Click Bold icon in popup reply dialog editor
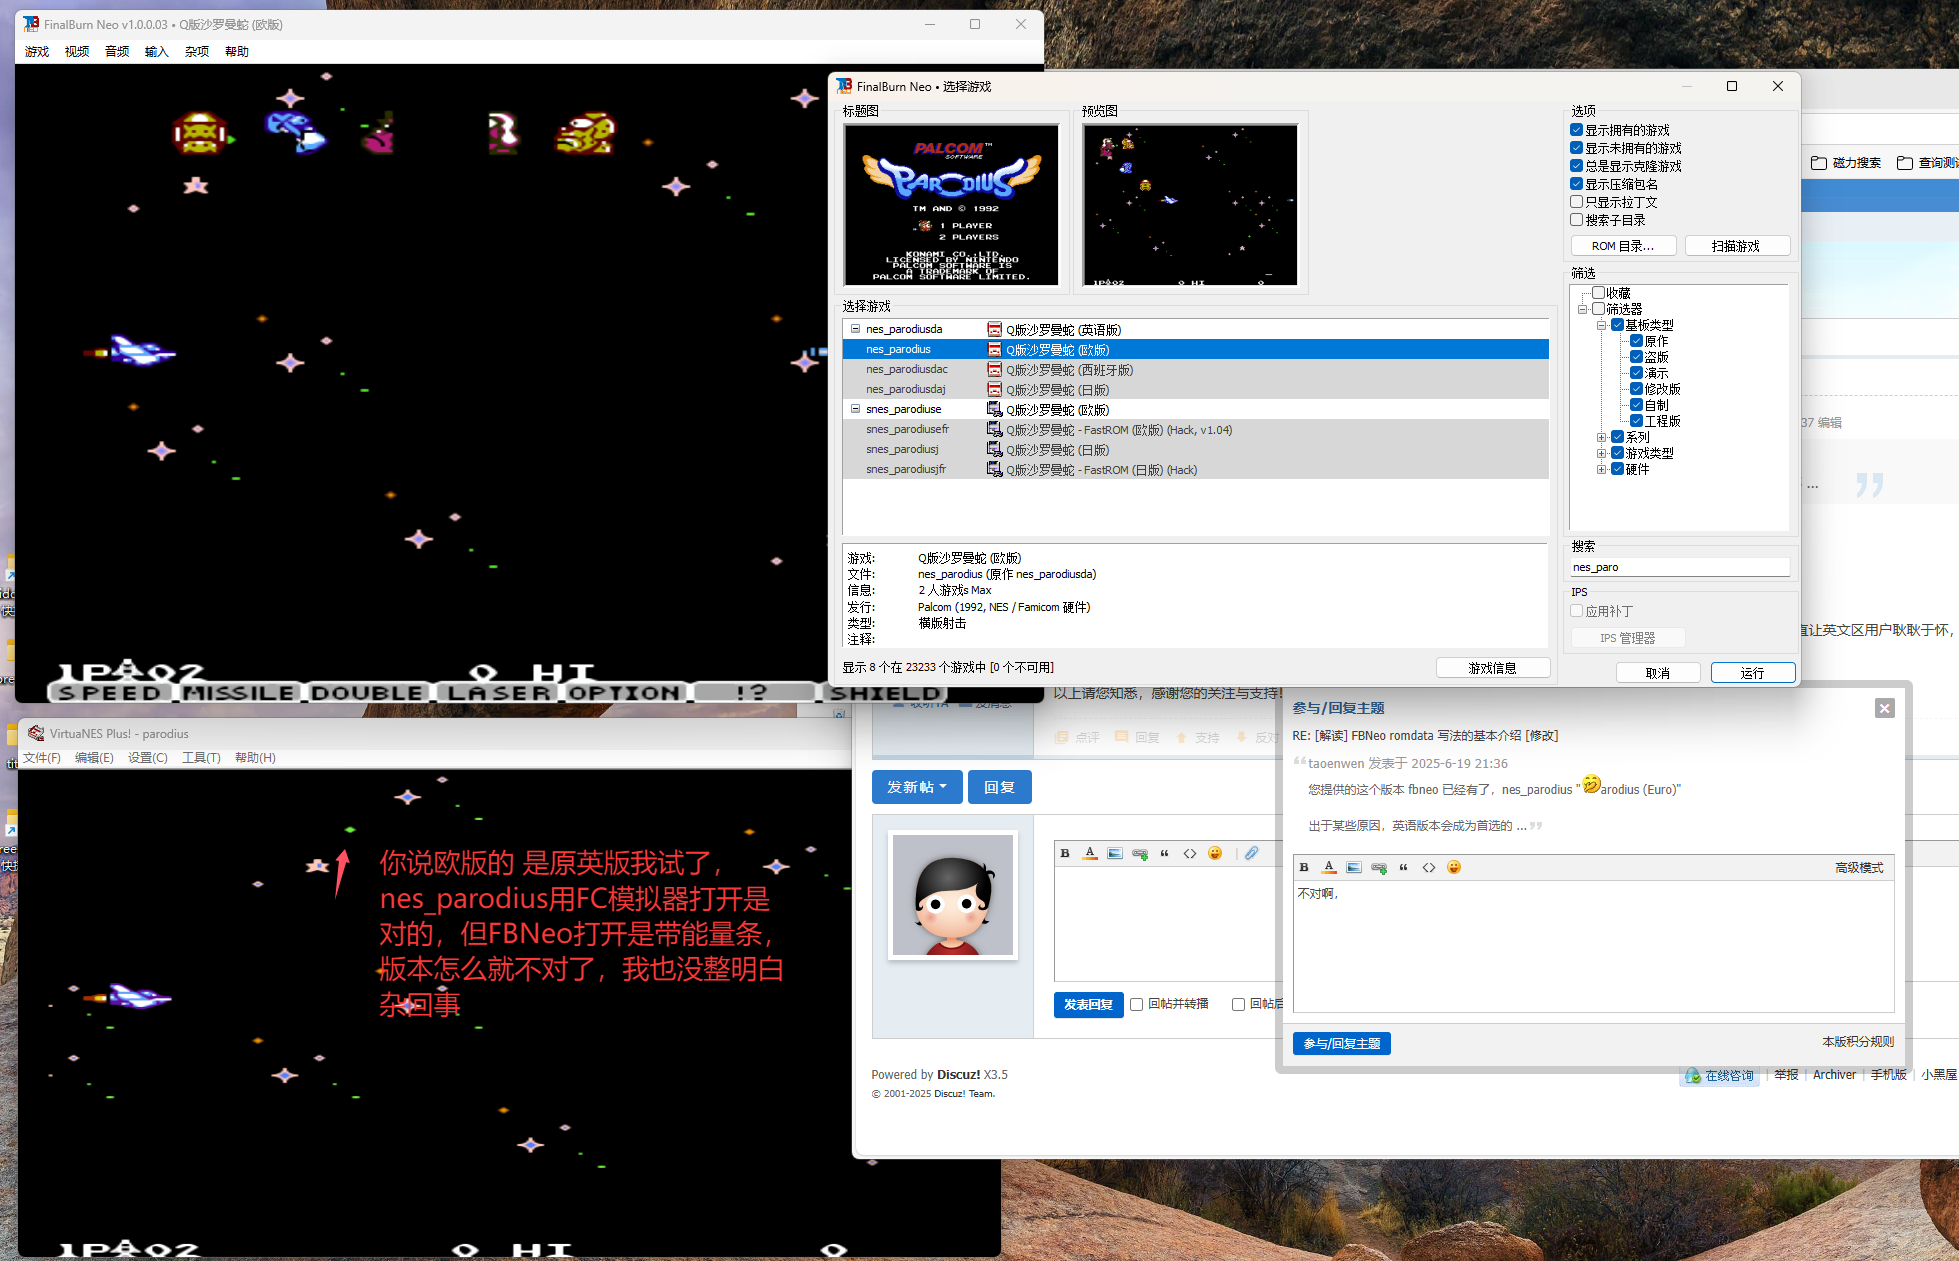 click(1304, 867)
